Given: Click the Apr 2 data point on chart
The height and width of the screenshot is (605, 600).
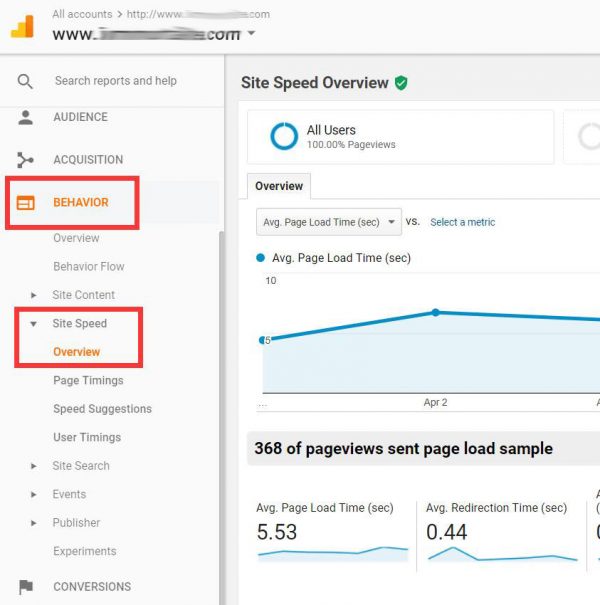Looking at the screenshot, I should [435, 313].
